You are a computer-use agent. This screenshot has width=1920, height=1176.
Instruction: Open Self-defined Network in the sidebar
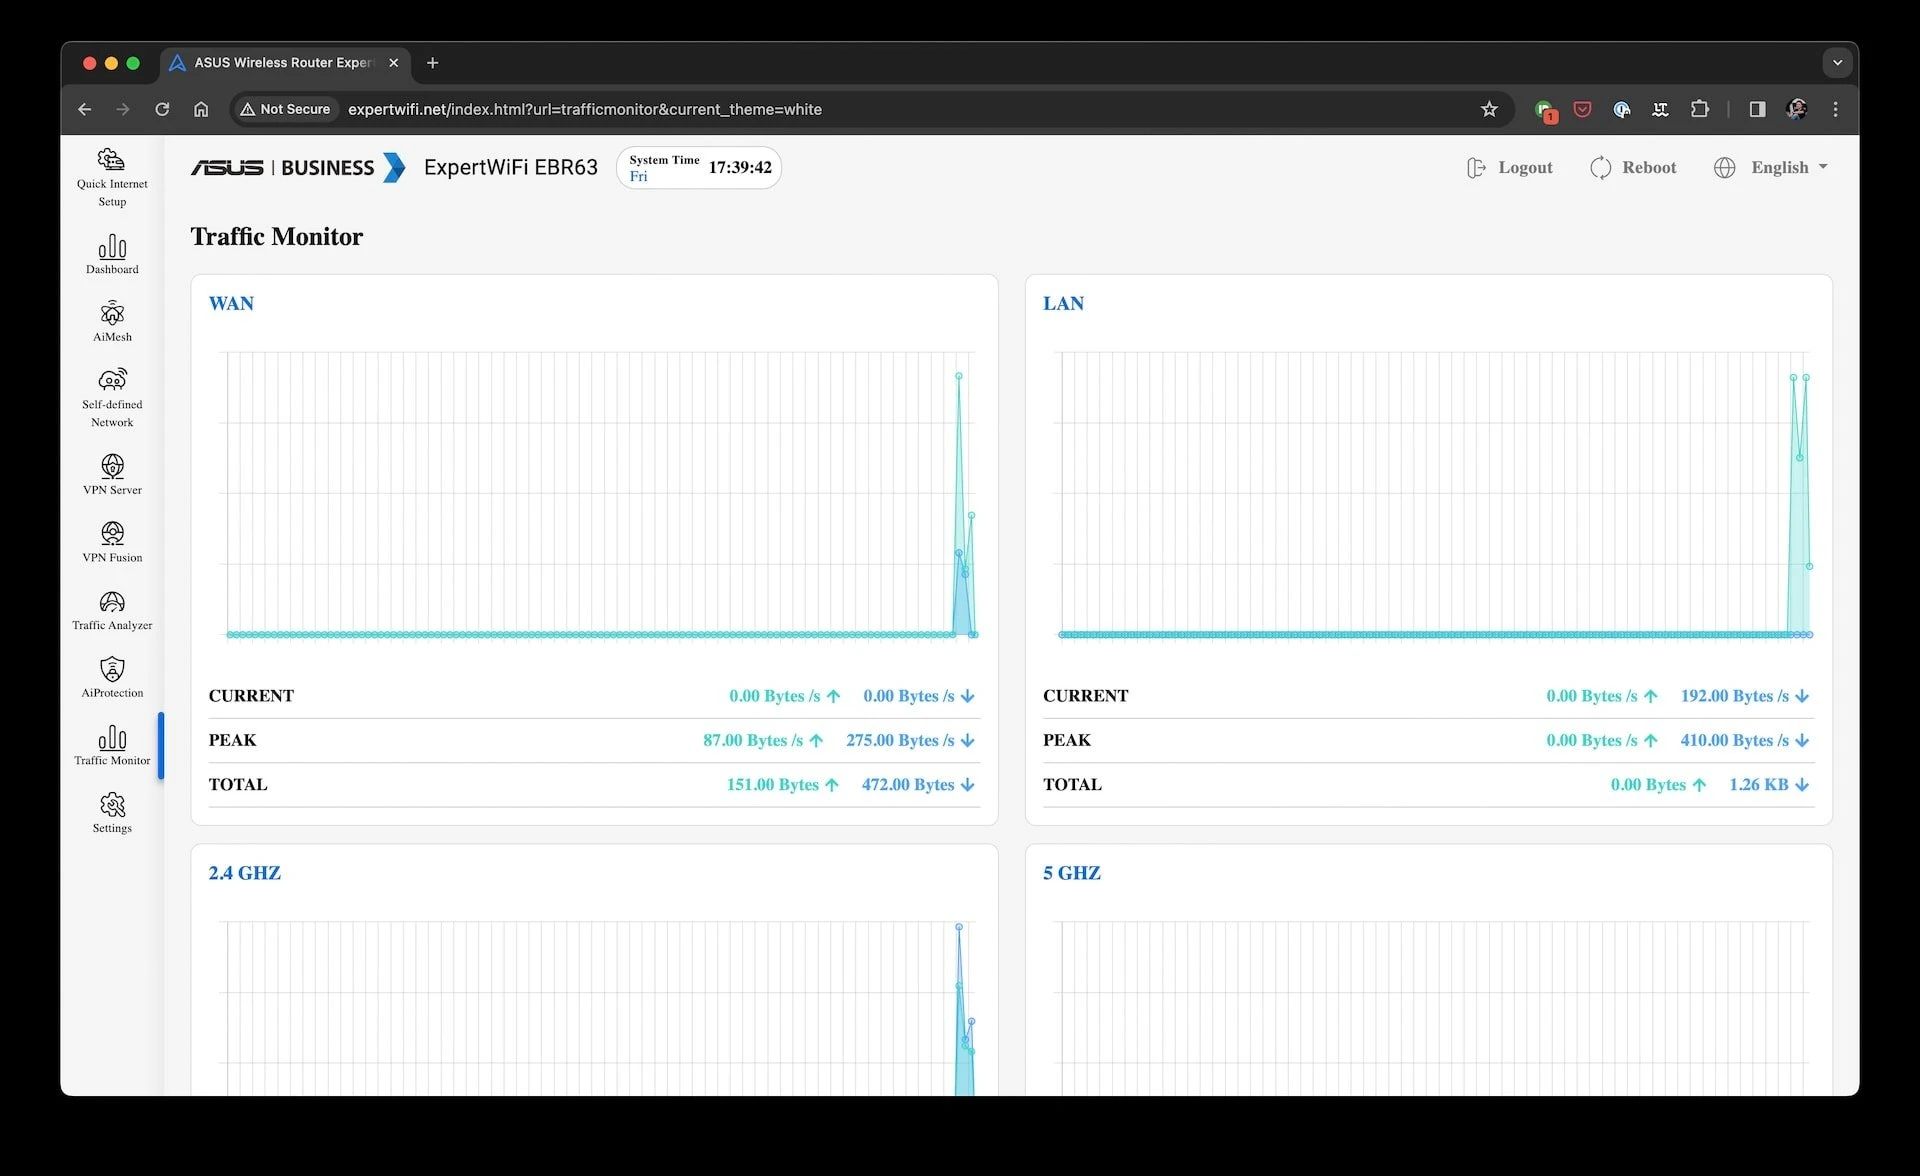click(x=112, y=397)
